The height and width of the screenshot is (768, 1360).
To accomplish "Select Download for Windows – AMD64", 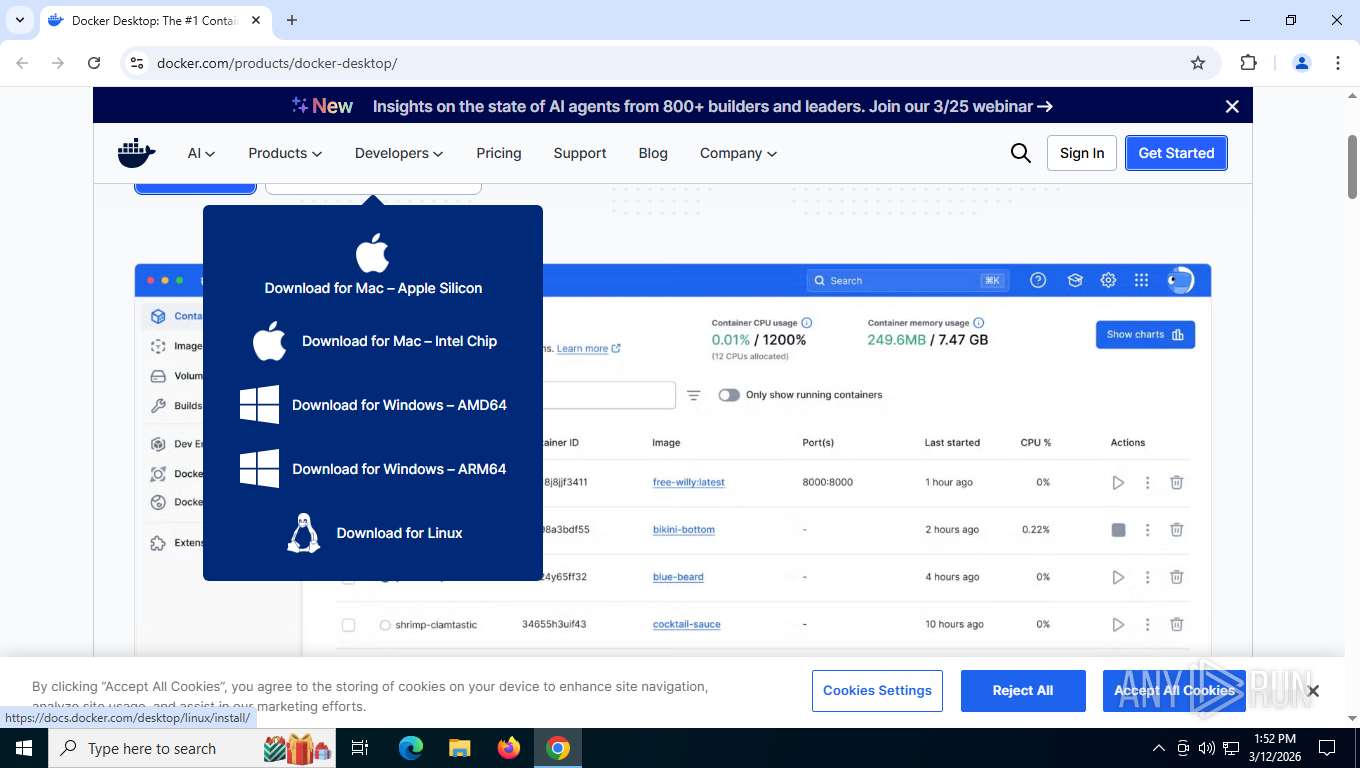I will pyautogui.click(x=399, y=405).
